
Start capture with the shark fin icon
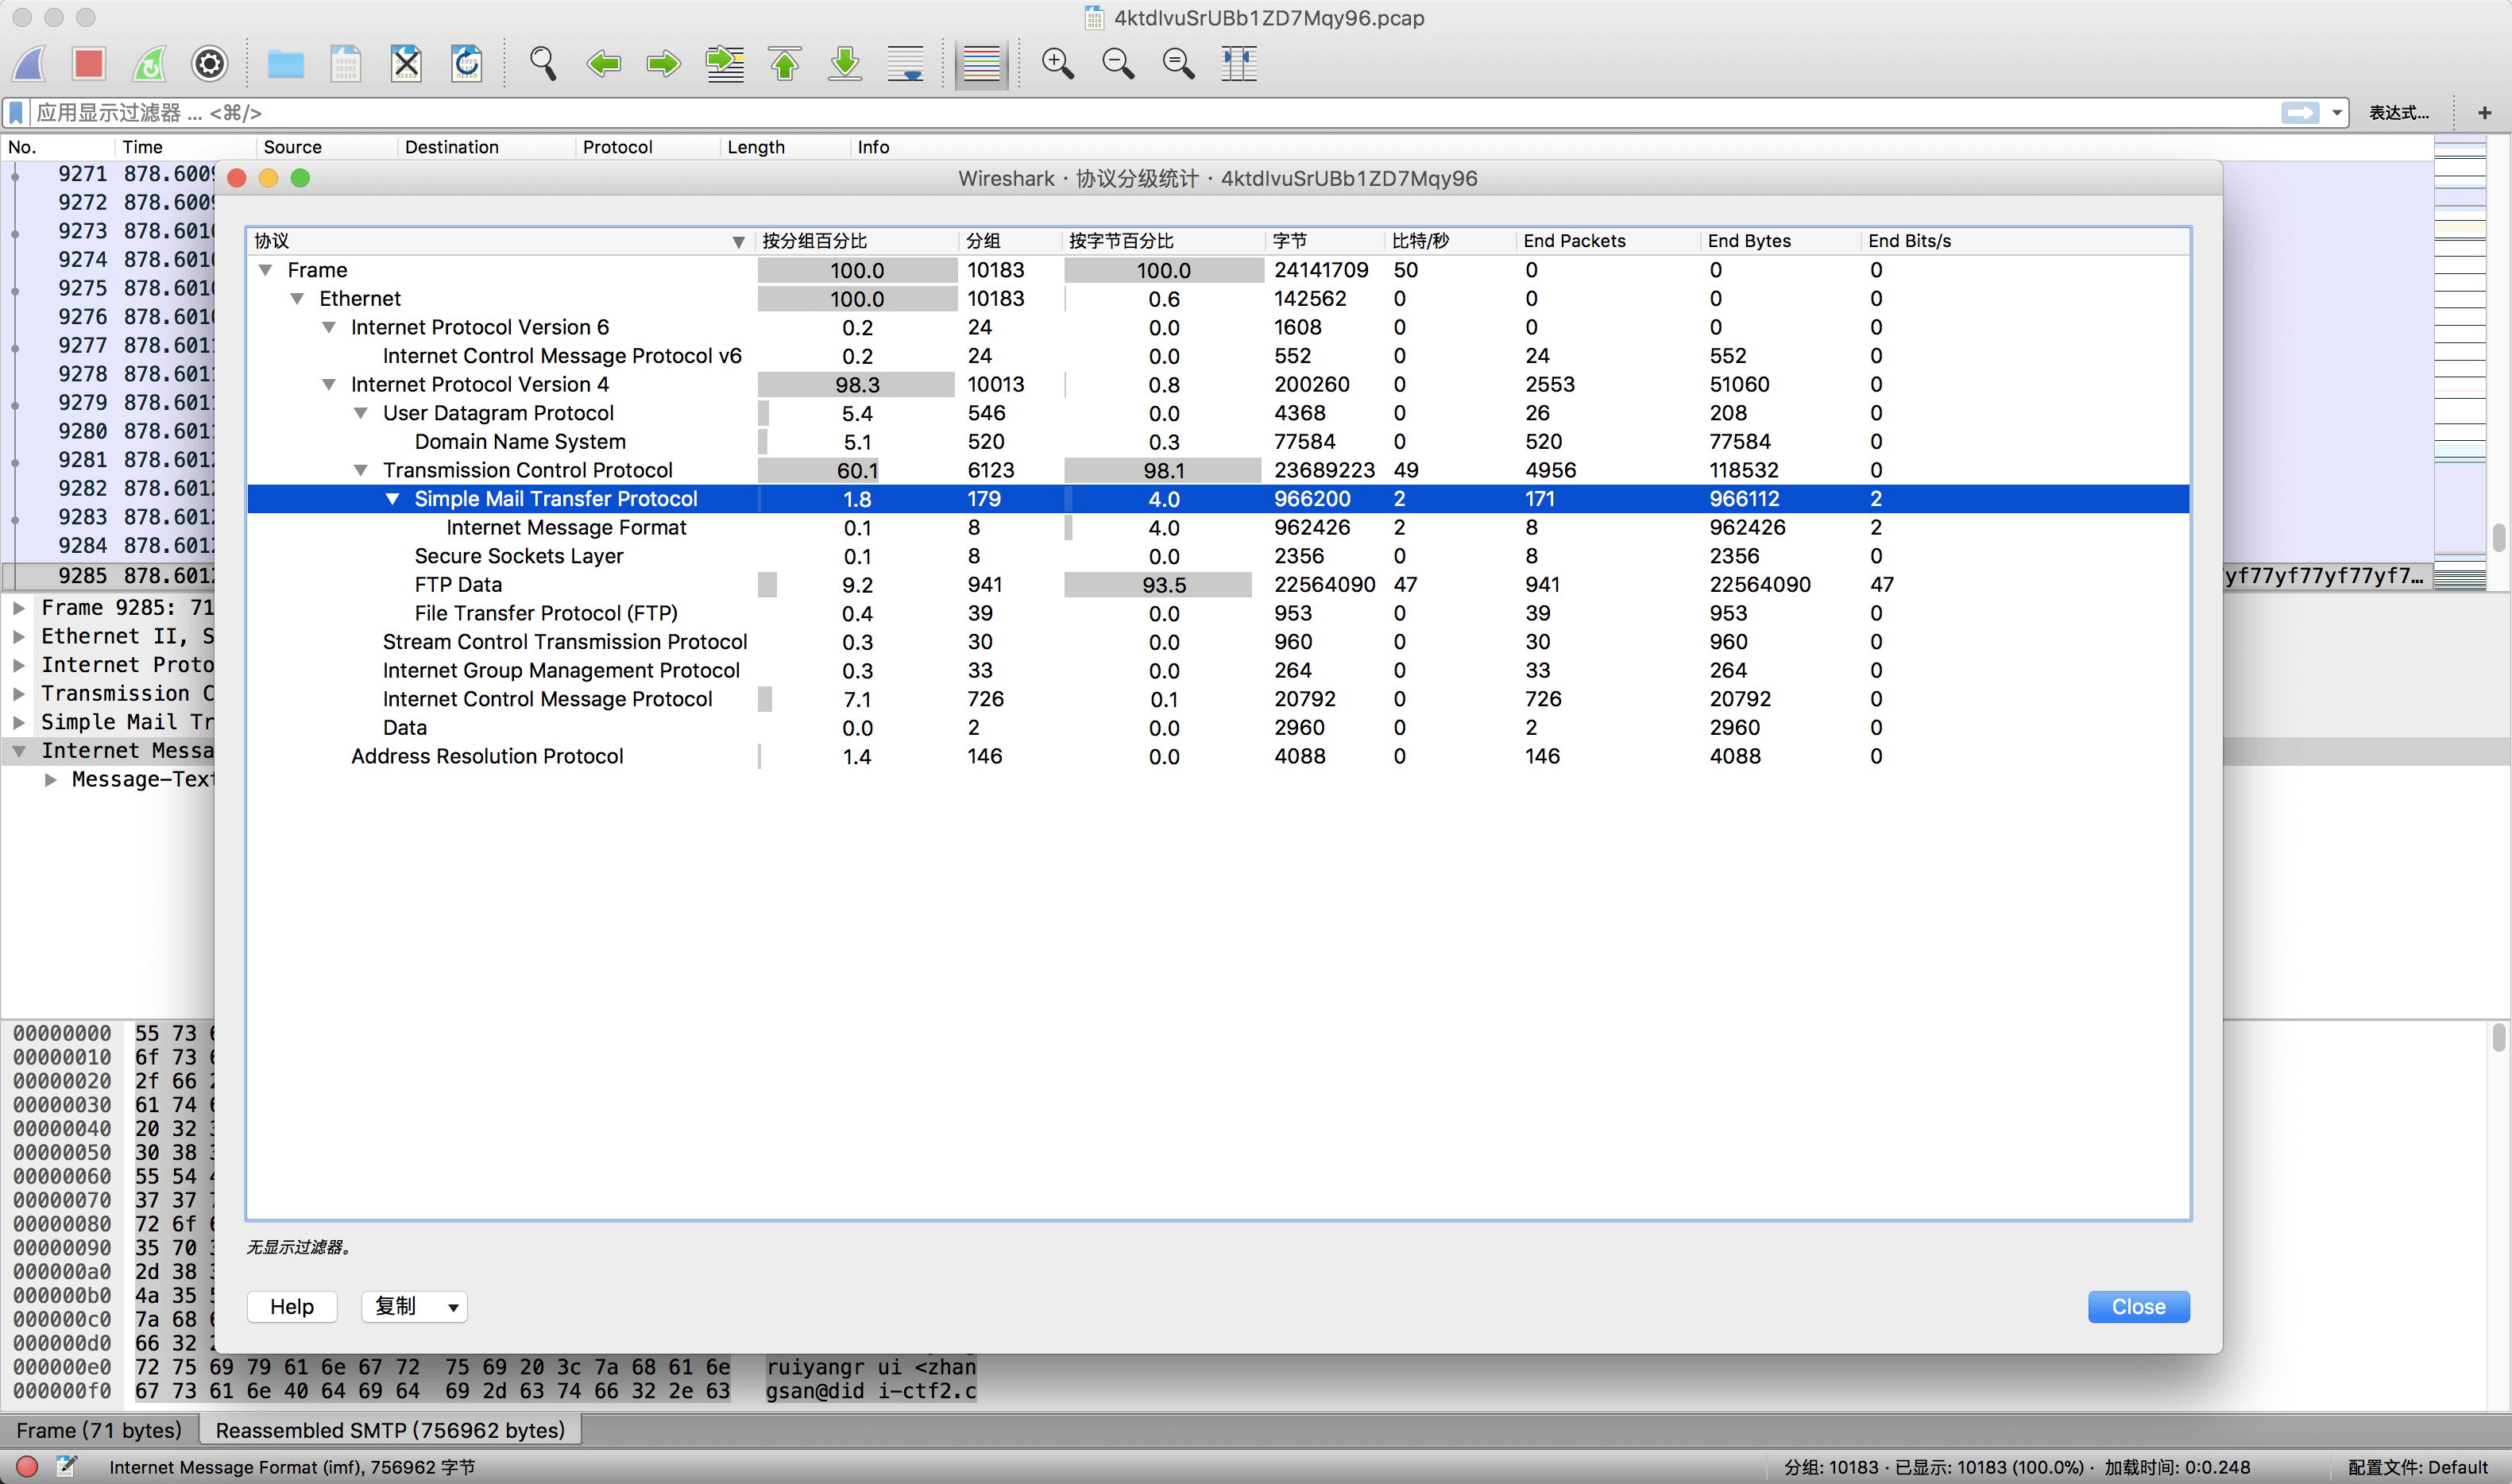click(30, 64)
